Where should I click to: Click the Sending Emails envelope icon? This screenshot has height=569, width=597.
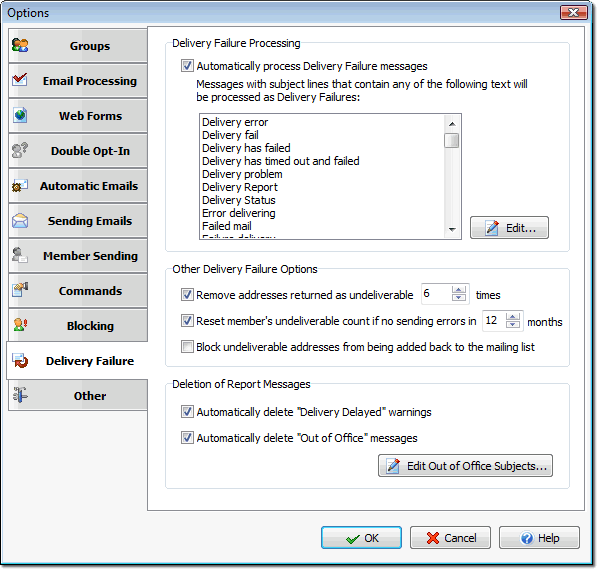[20, 221]
